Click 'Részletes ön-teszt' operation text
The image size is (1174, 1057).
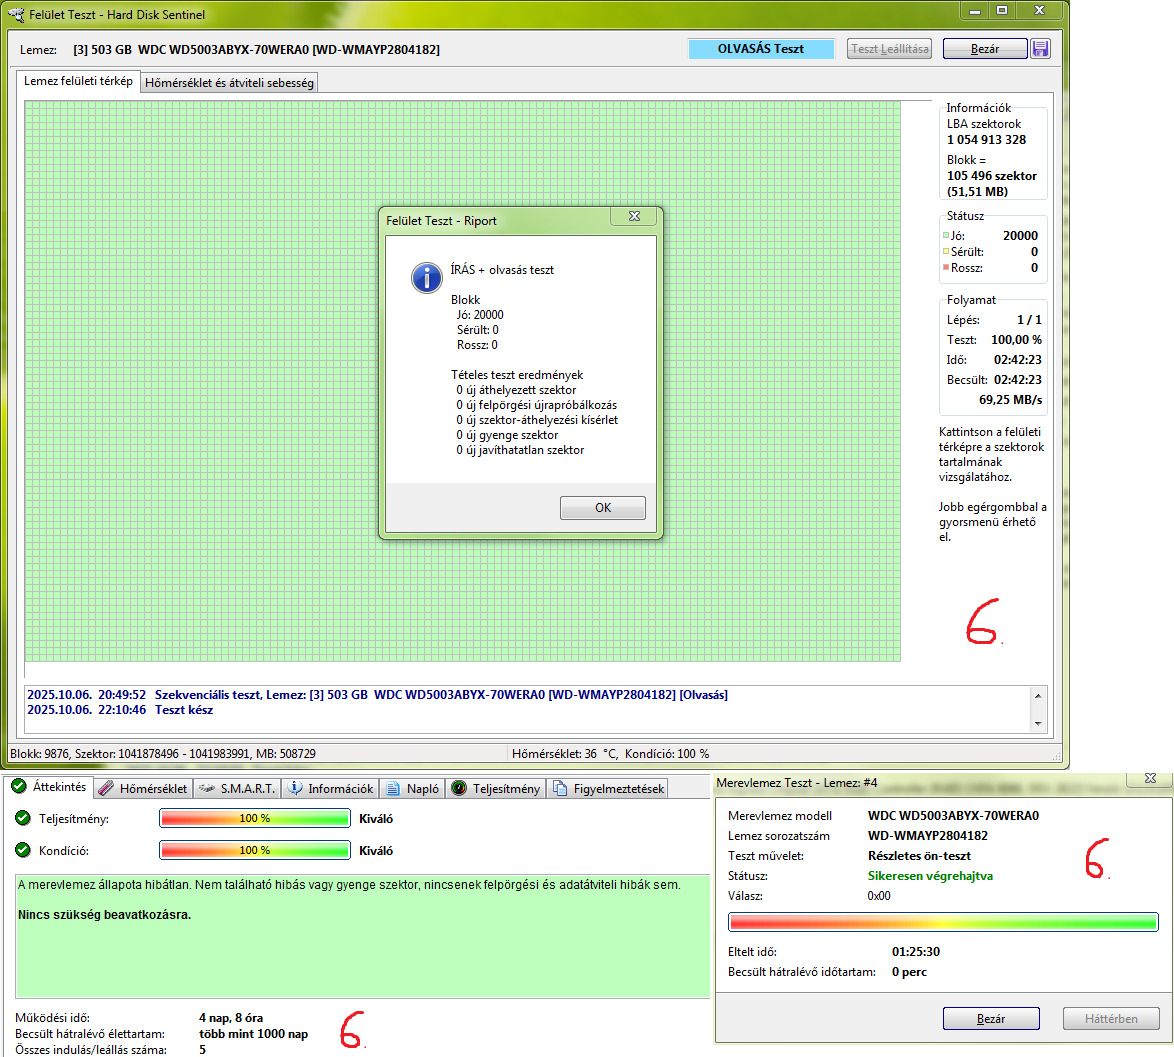coord(919,856)
